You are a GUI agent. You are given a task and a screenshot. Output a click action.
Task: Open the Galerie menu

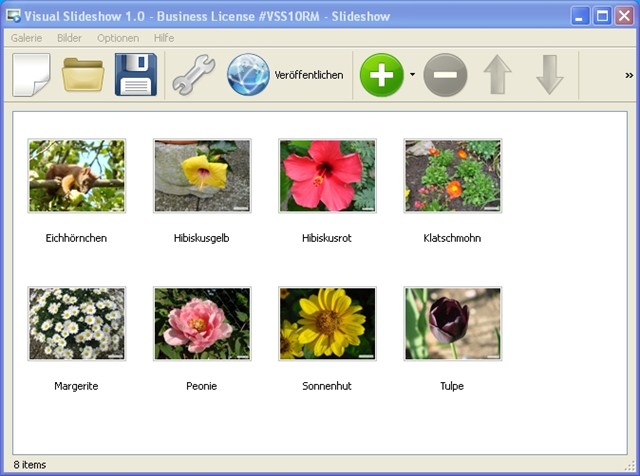27,37
